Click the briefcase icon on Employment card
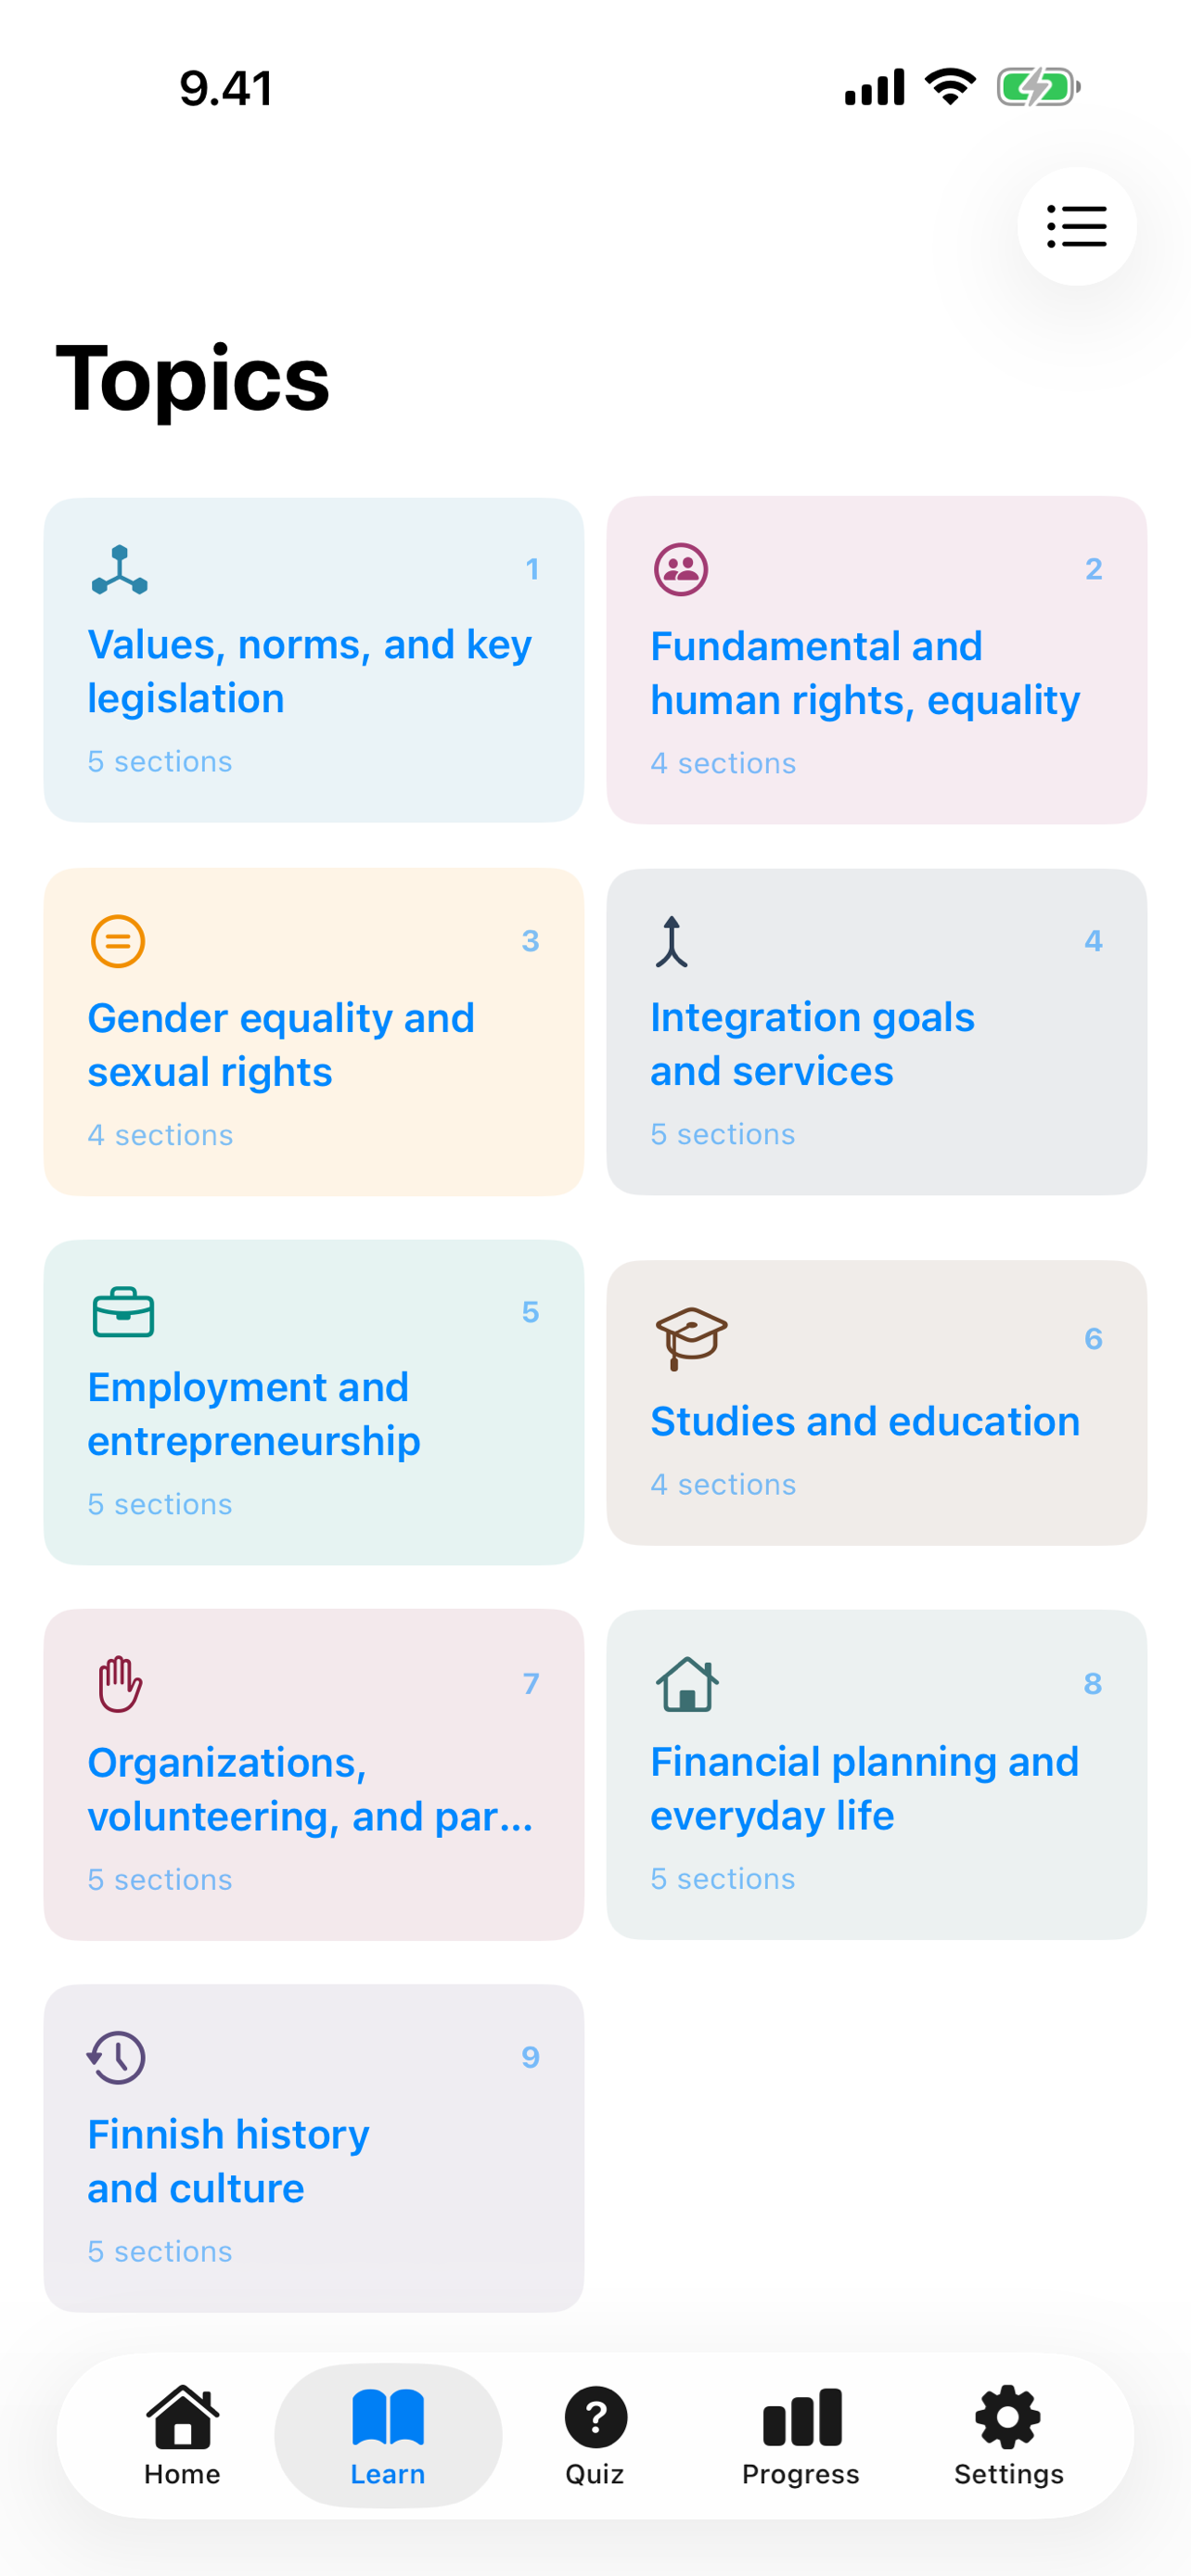The image size is (1191, 2576). [122, 1315]
